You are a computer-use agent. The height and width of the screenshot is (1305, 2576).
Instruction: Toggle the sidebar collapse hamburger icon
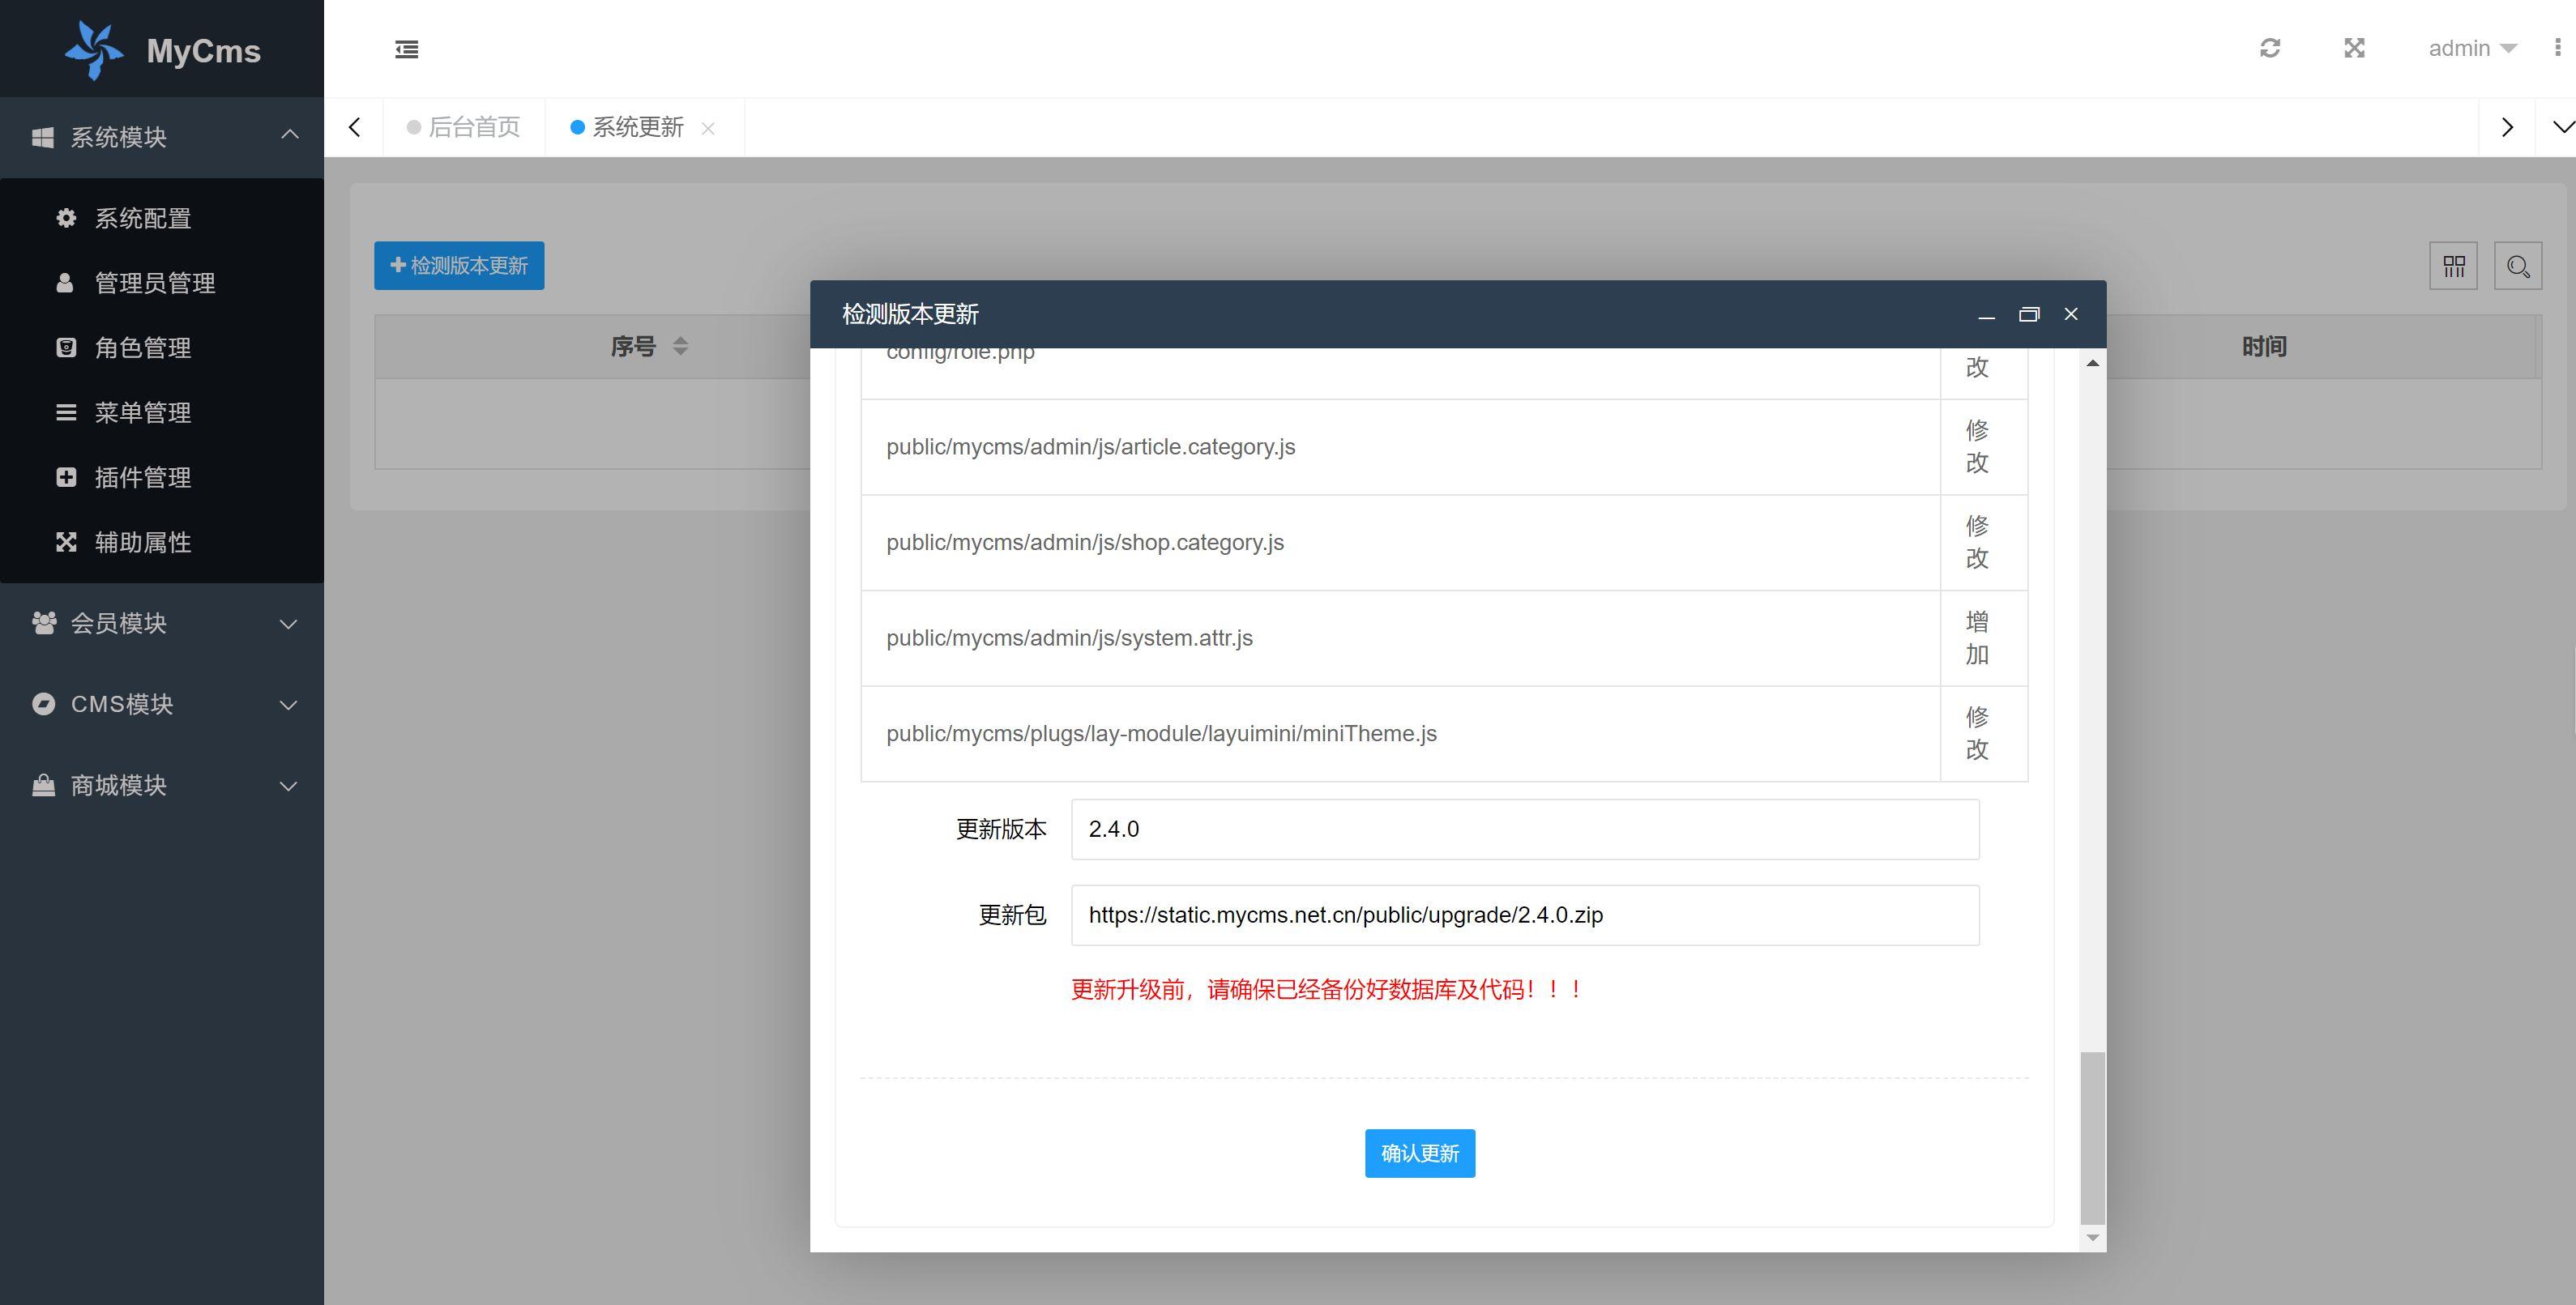(406, 49)
